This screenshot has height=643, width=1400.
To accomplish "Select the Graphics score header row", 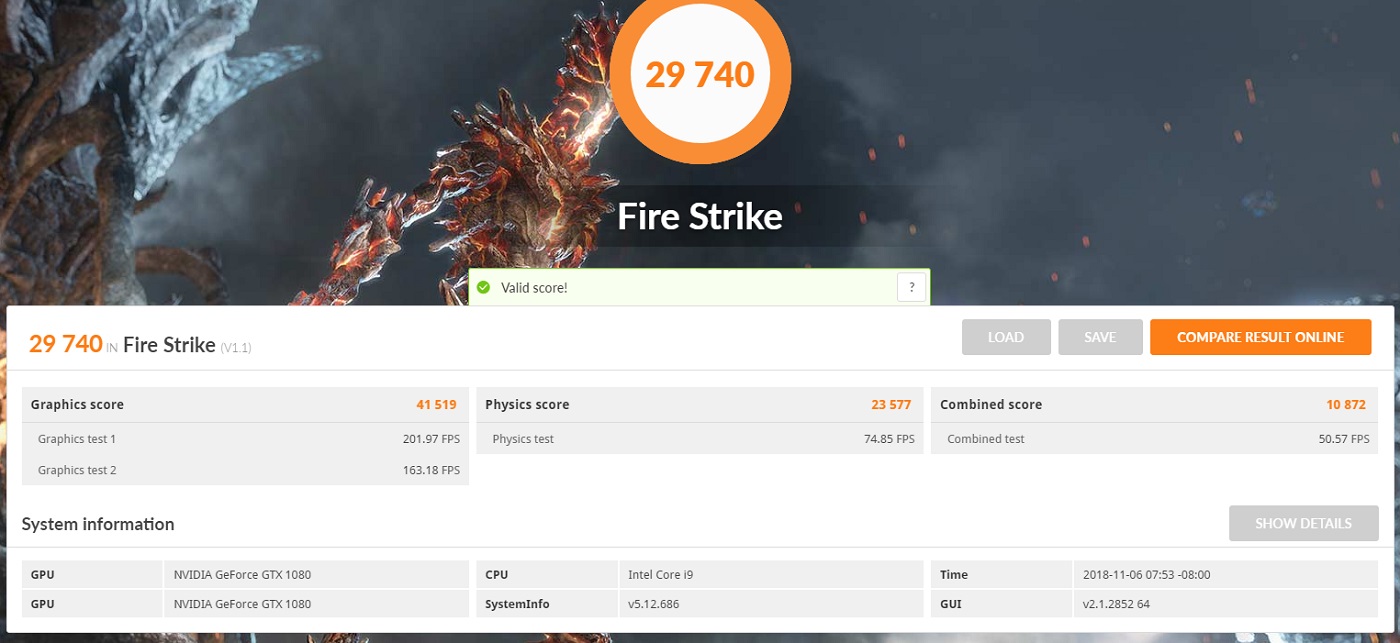I will point(245,405).
